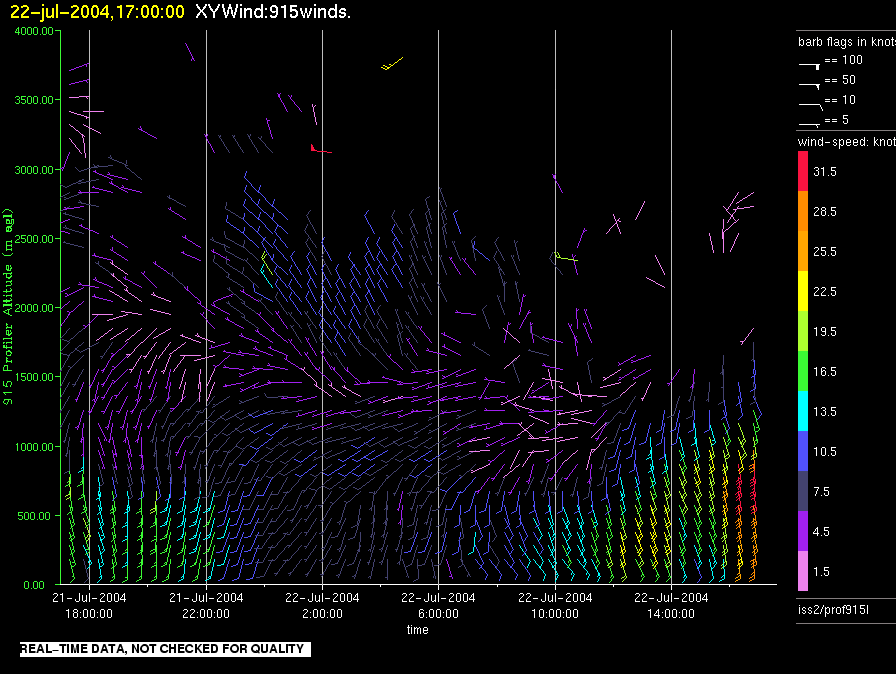Screen dimensions: 896x674
Task: Click the 13.5 wind-speed scale value
Action: 825,411
